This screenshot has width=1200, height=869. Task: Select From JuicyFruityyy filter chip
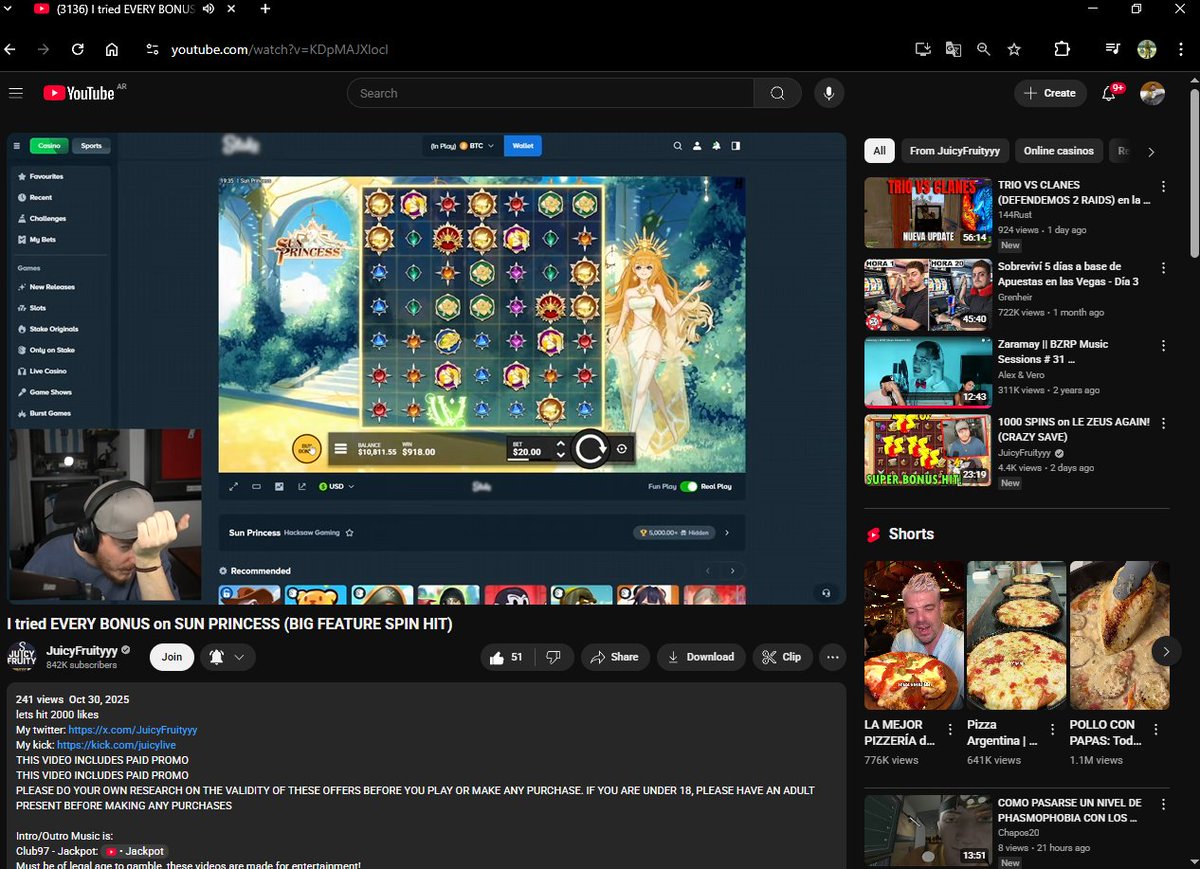(x=954, y=151)
